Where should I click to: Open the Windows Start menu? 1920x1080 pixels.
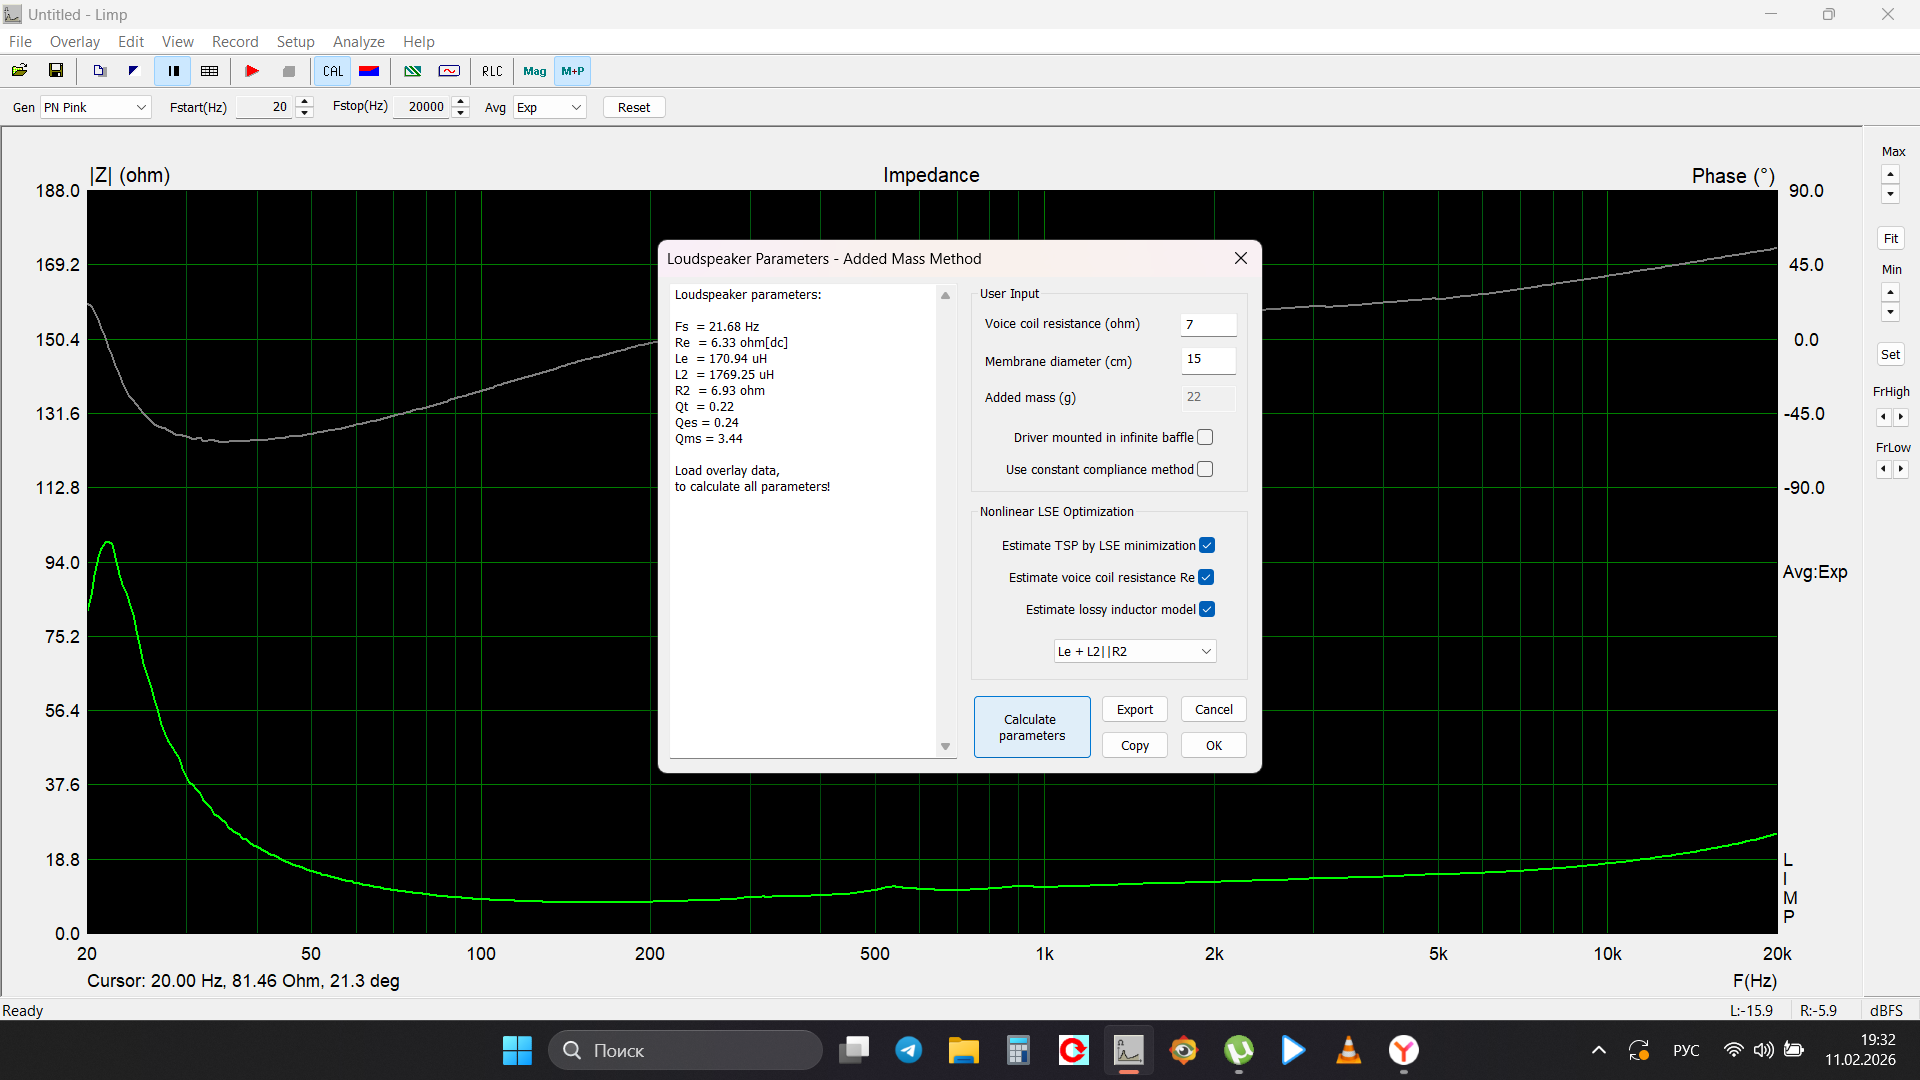[517, 1050]
